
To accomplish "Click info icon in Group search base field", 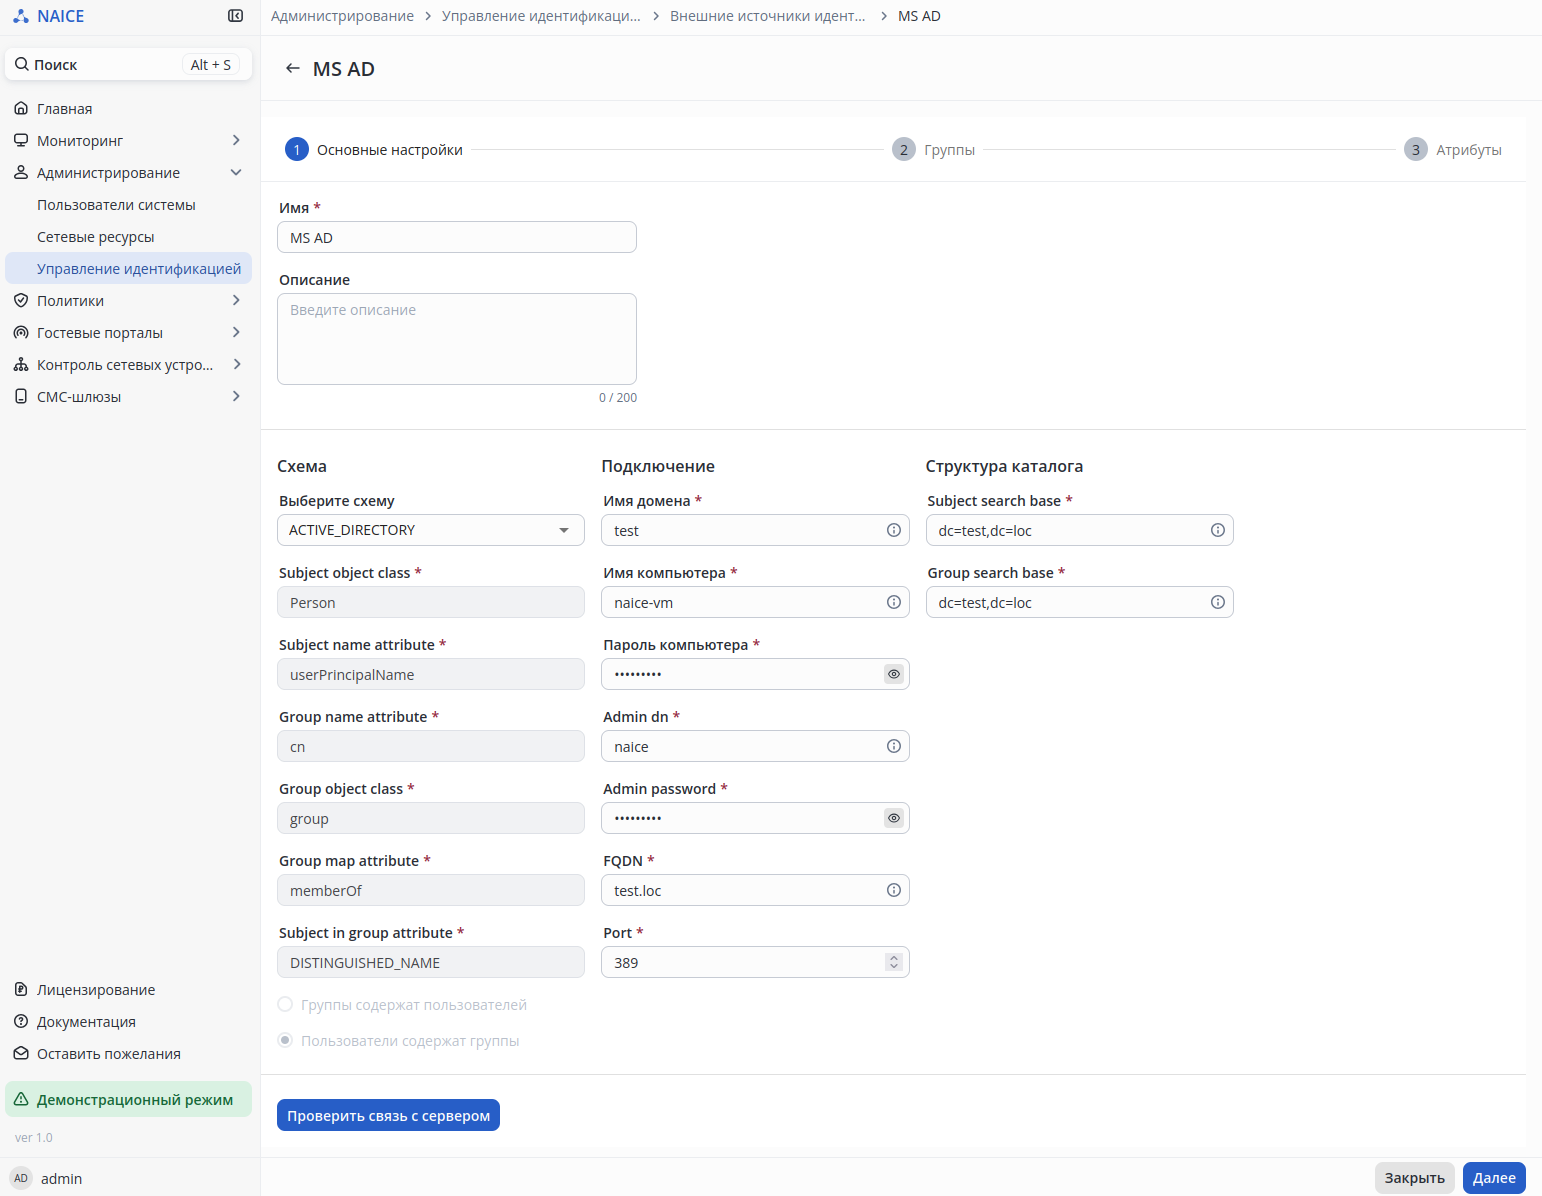I will [1217, 602].
